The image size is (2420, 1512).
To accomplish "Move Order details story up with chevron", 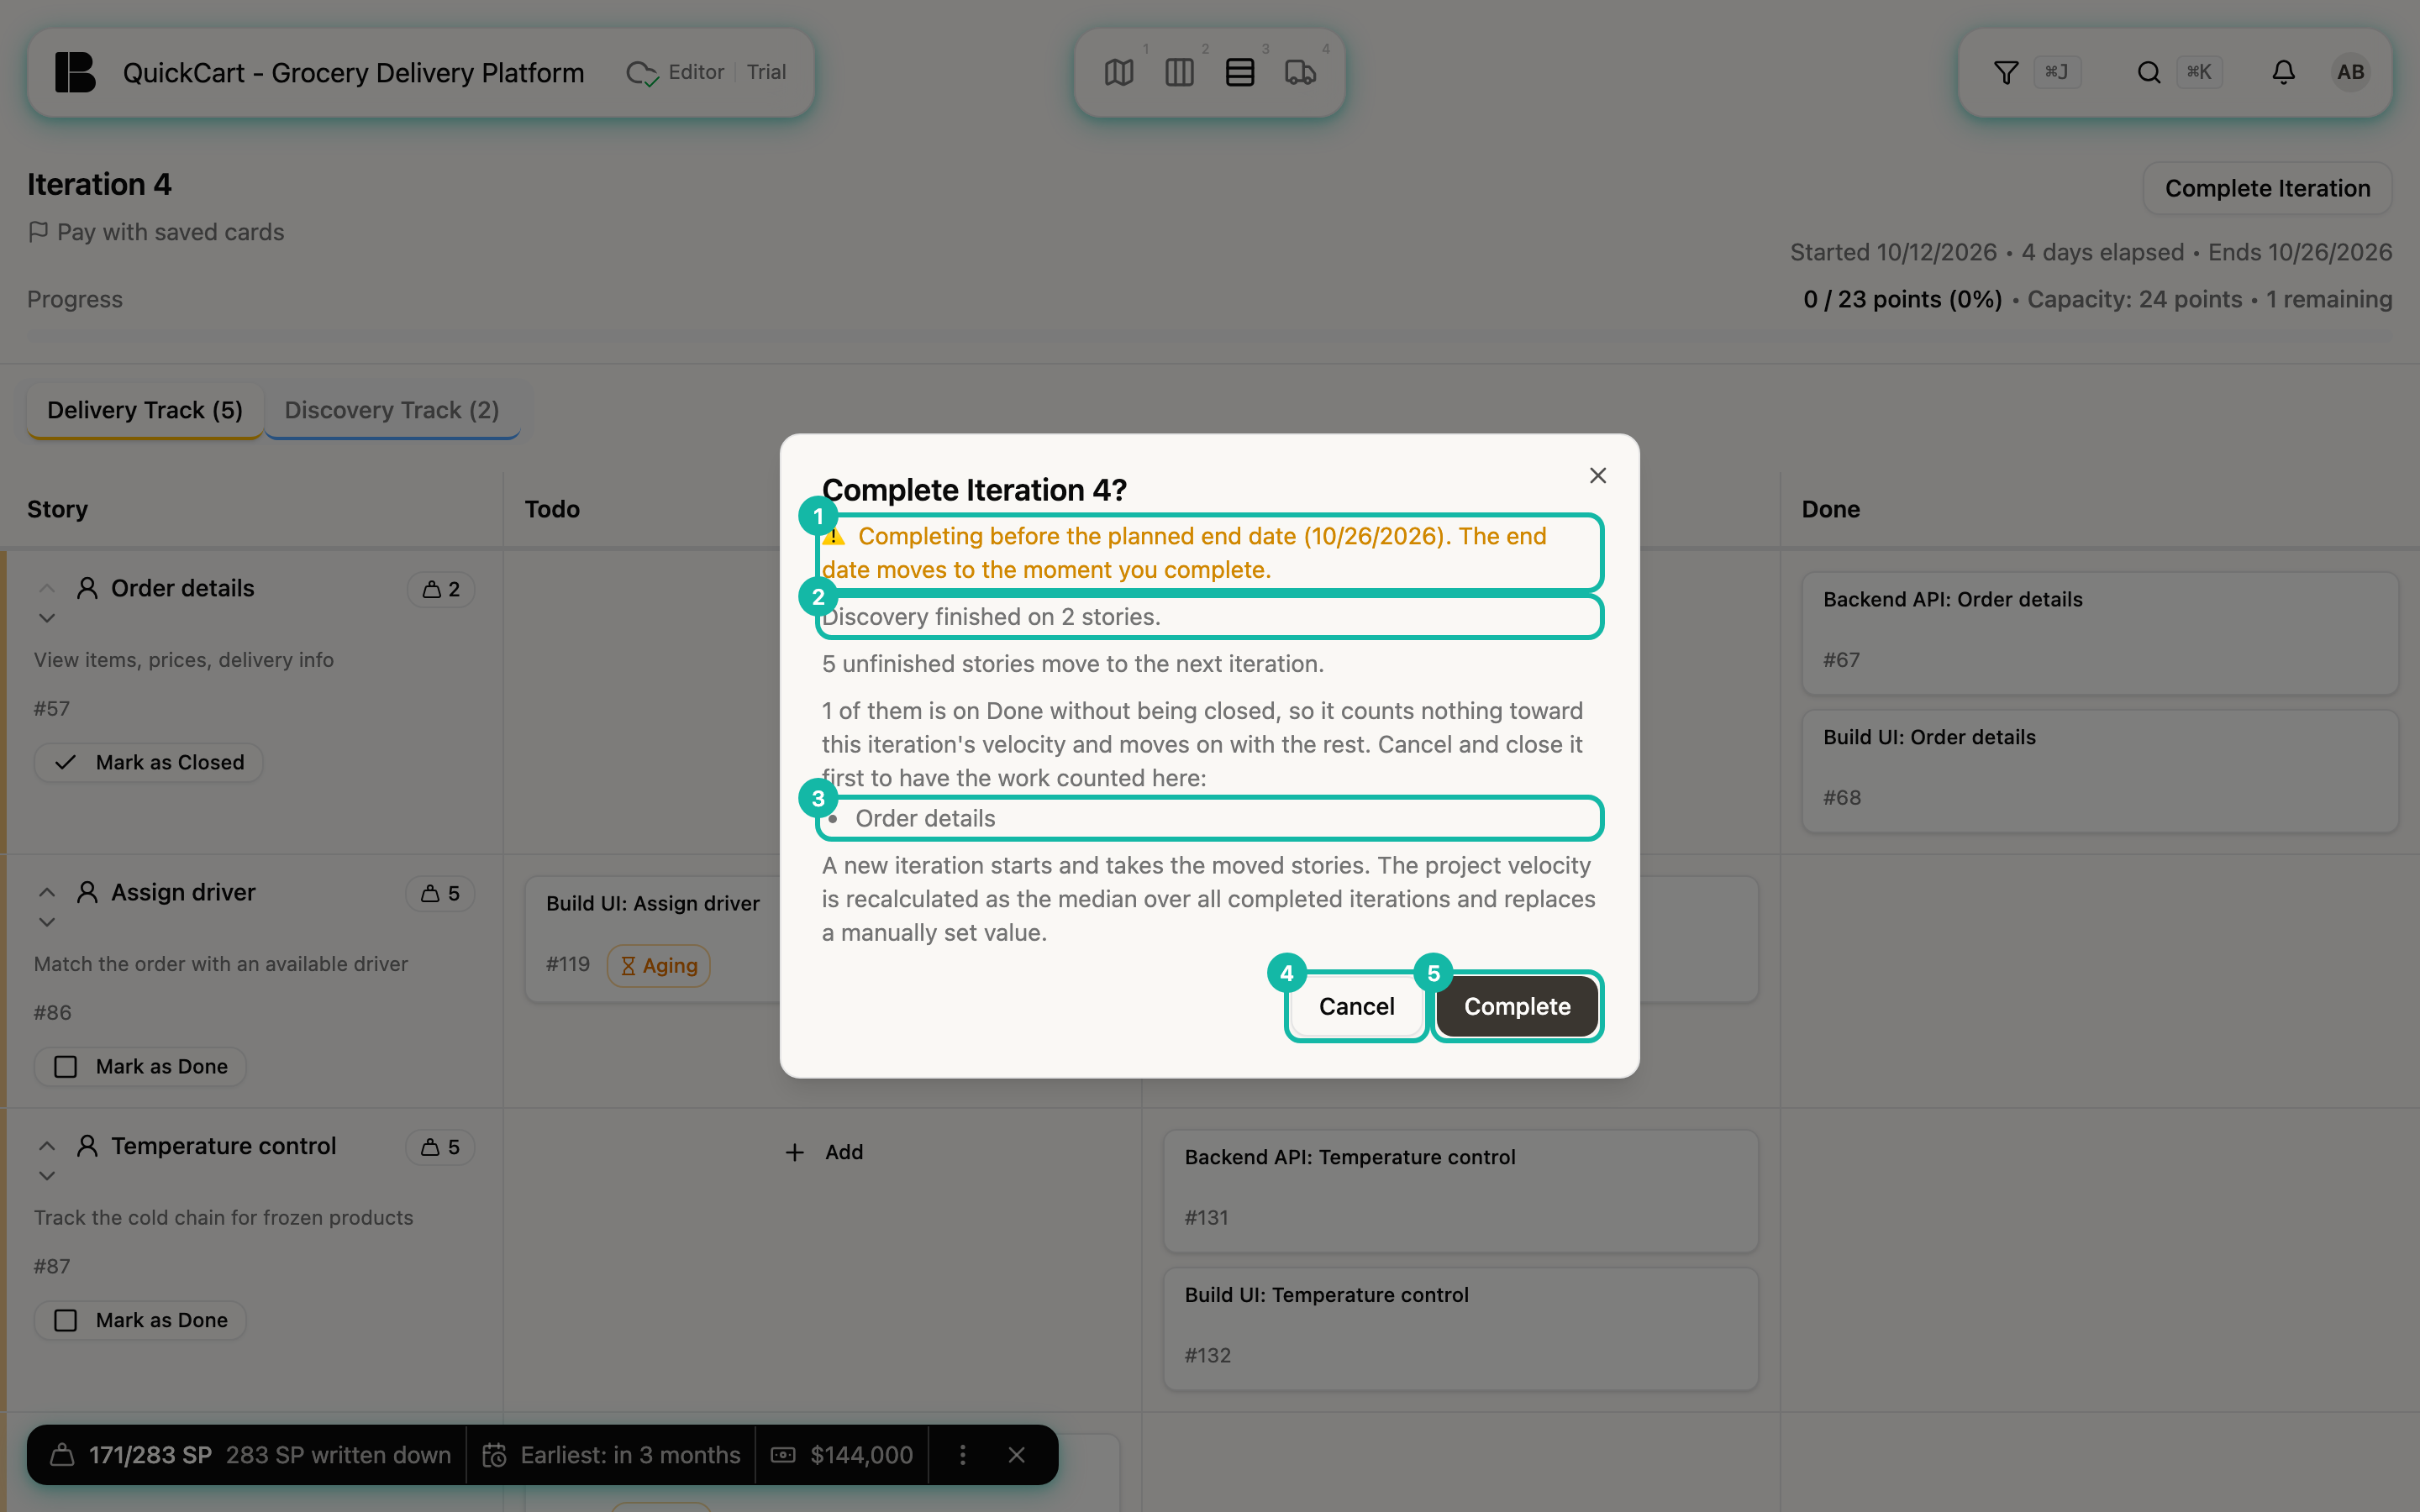I will coord(46,587).
